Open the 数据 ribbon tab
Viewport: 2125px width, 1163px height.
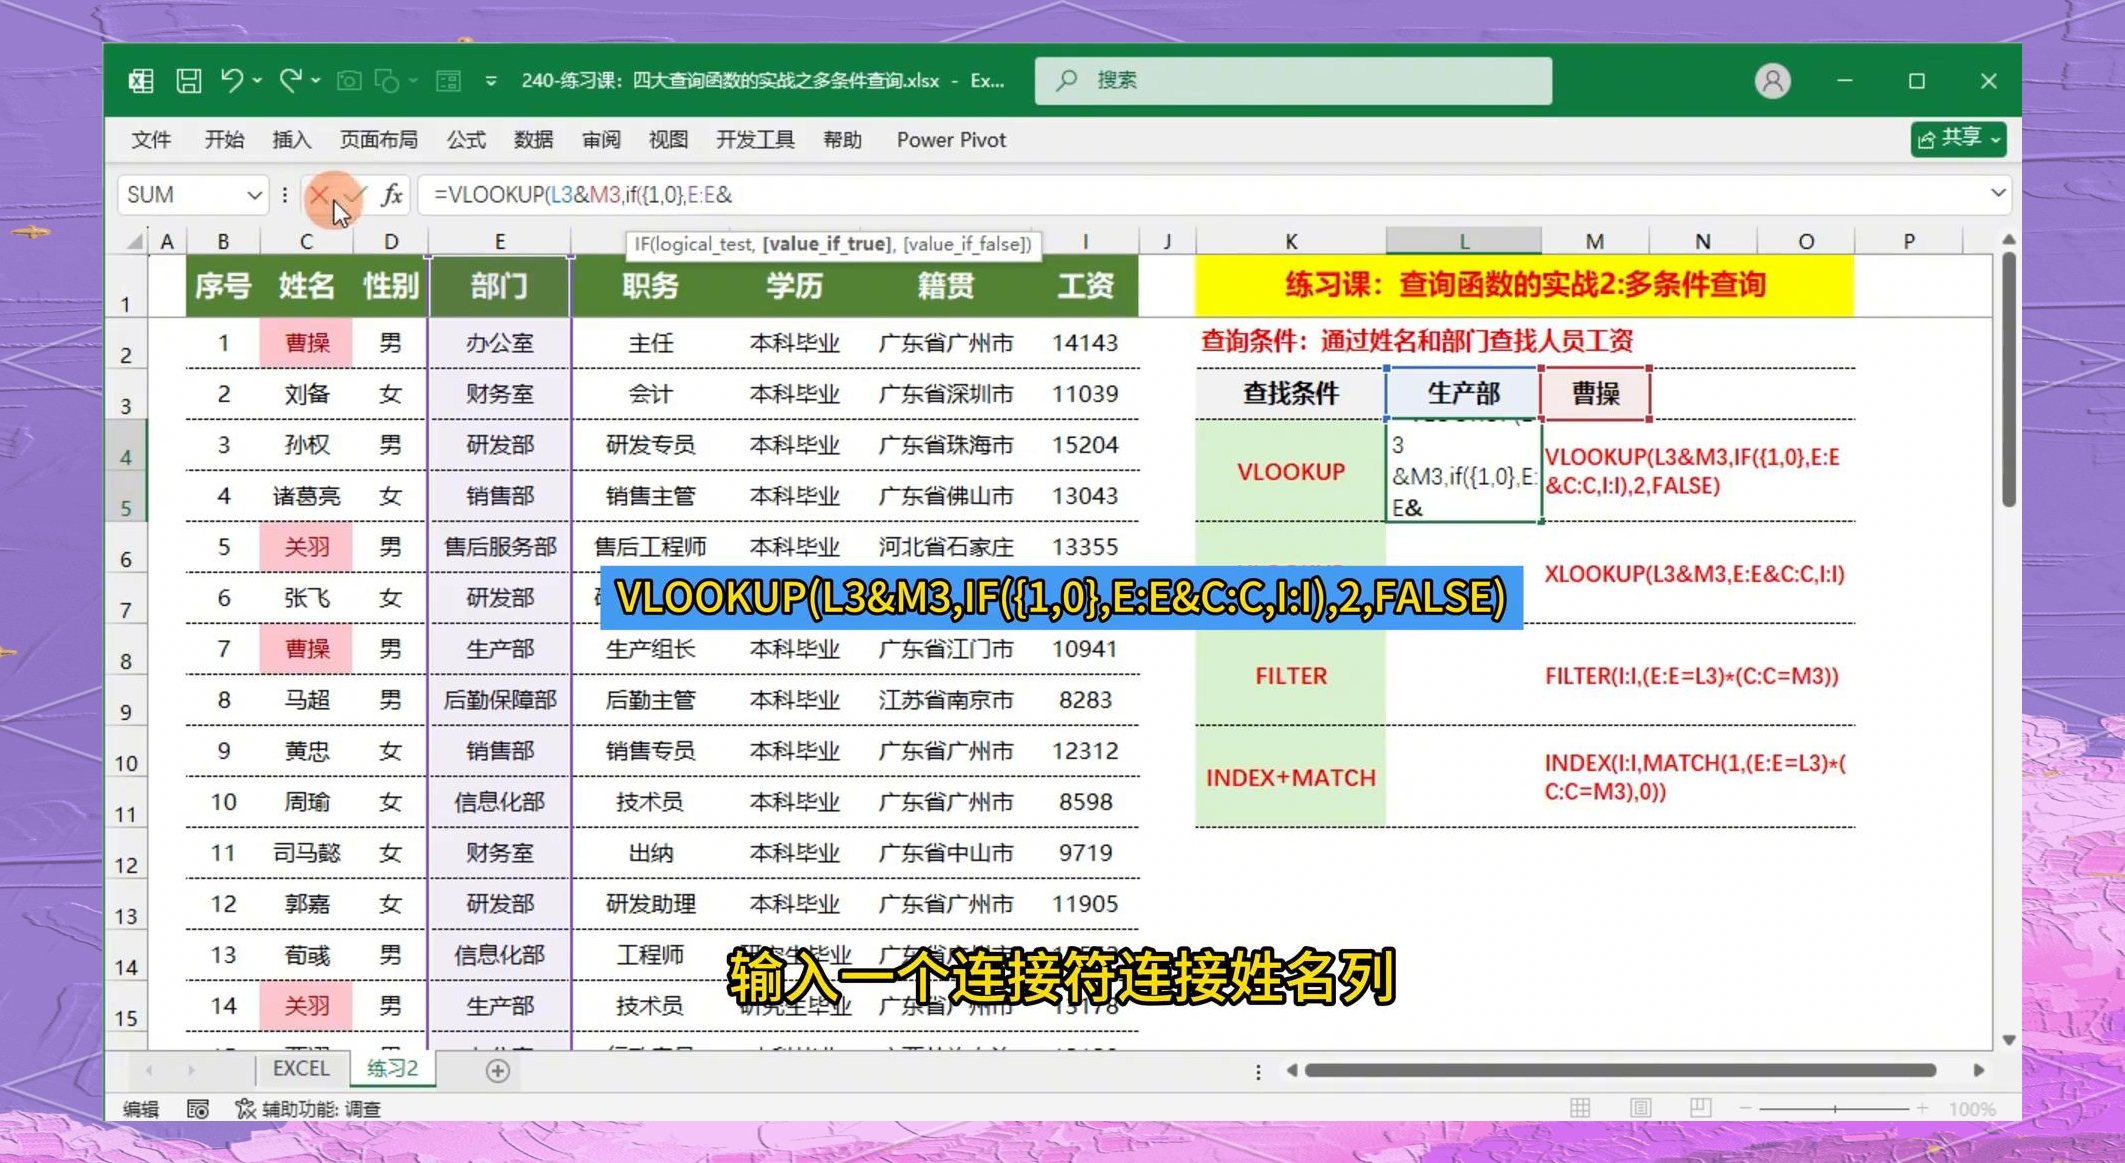[533, 140]
